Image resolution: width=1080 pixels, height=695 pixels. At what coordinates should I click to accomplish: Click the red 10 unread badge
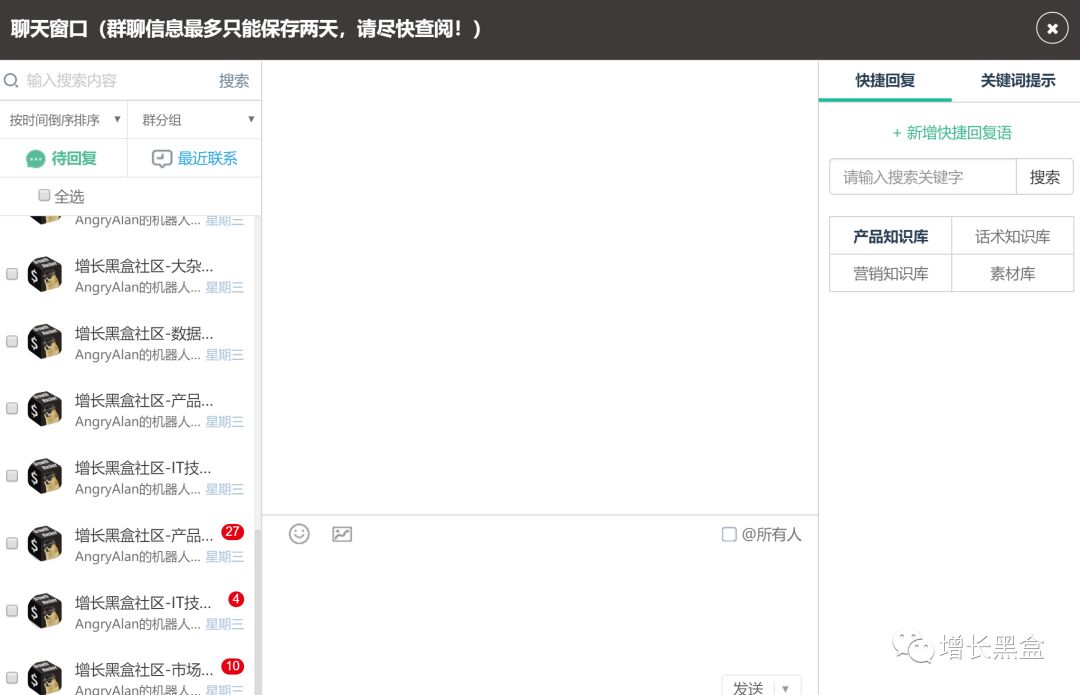[x=232, y=666]
